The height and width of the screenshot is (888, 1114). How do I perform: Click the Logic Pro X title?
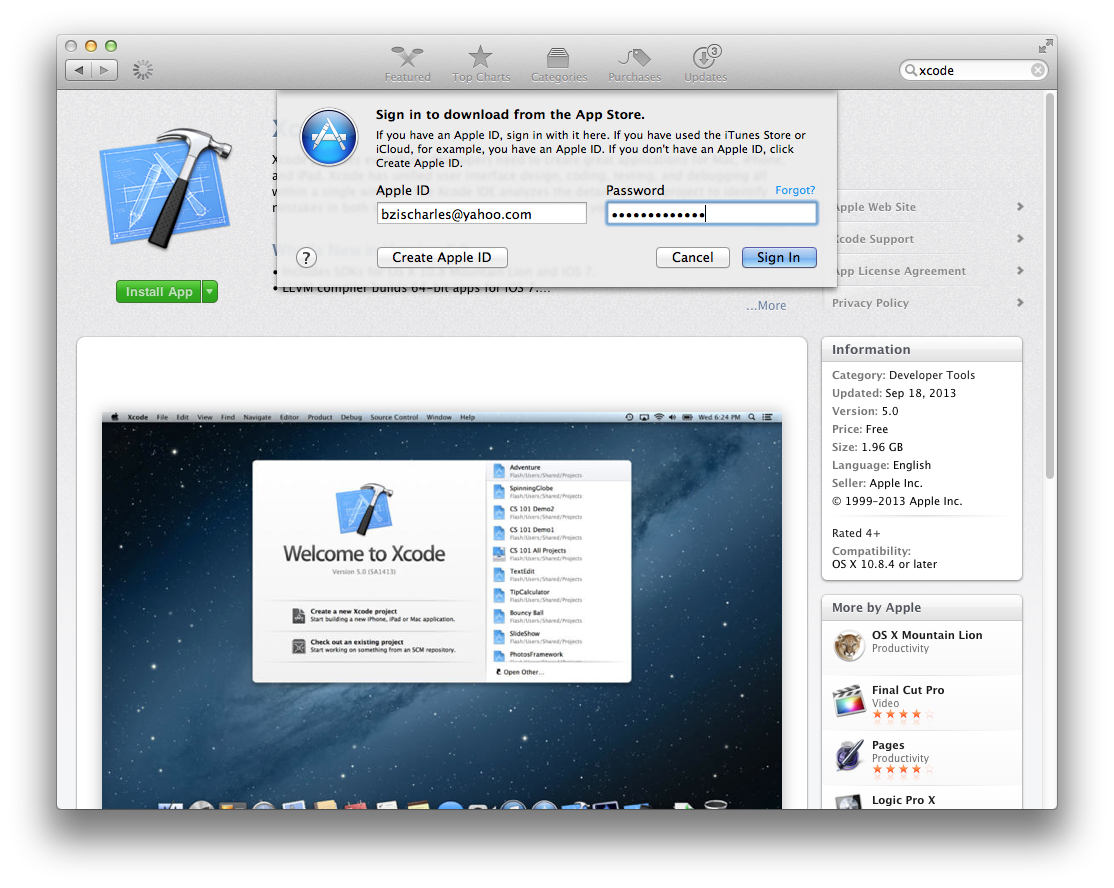coord(904,800)
